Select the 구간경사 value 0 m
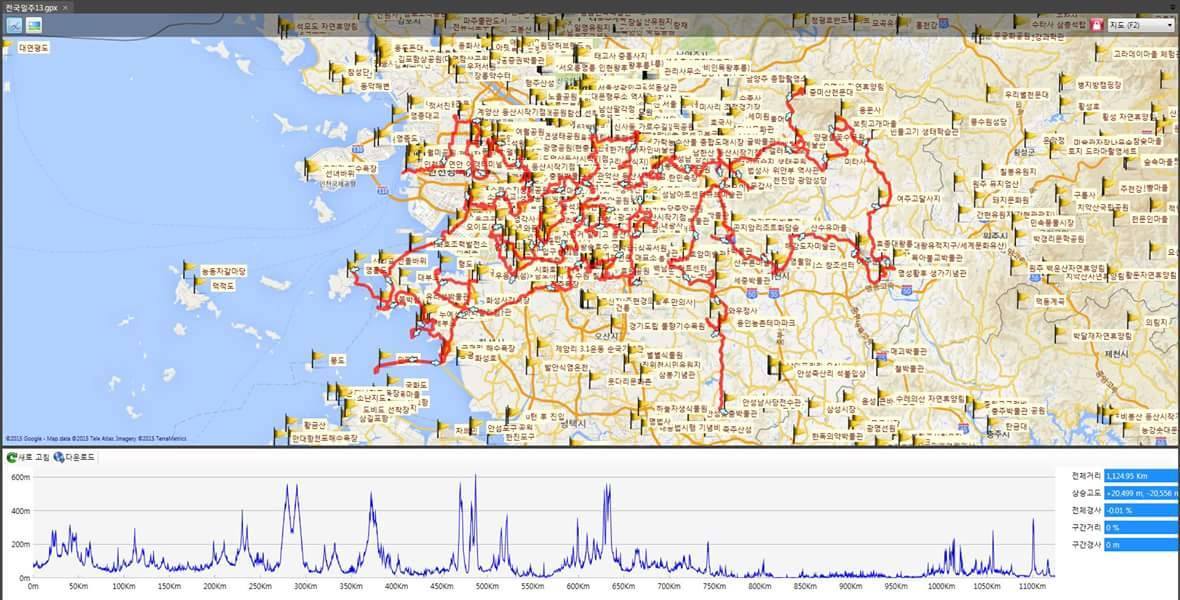 pyautogui.click(x=1141, y=545)
